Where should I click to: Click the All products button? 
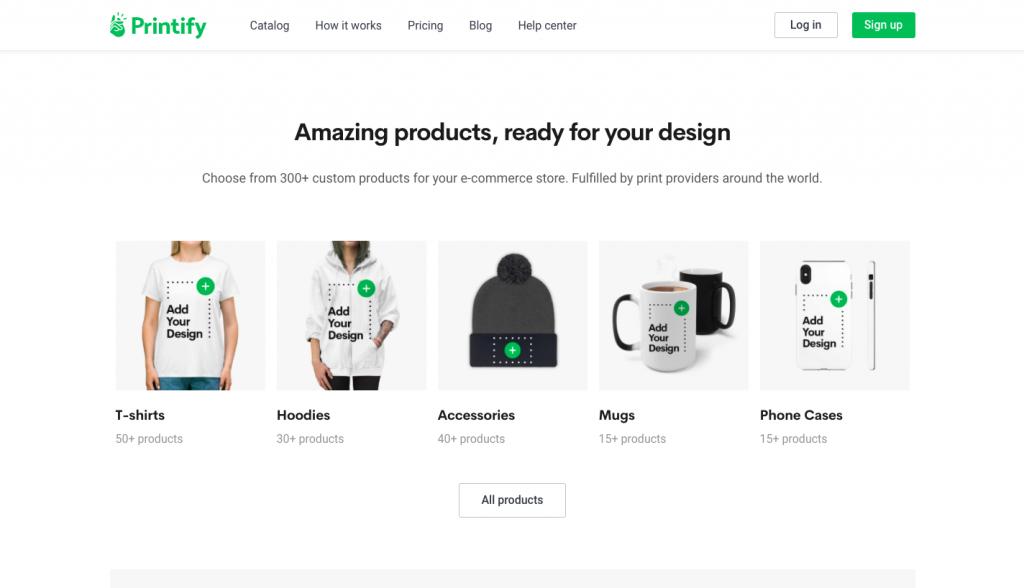[x=512, y=500]
